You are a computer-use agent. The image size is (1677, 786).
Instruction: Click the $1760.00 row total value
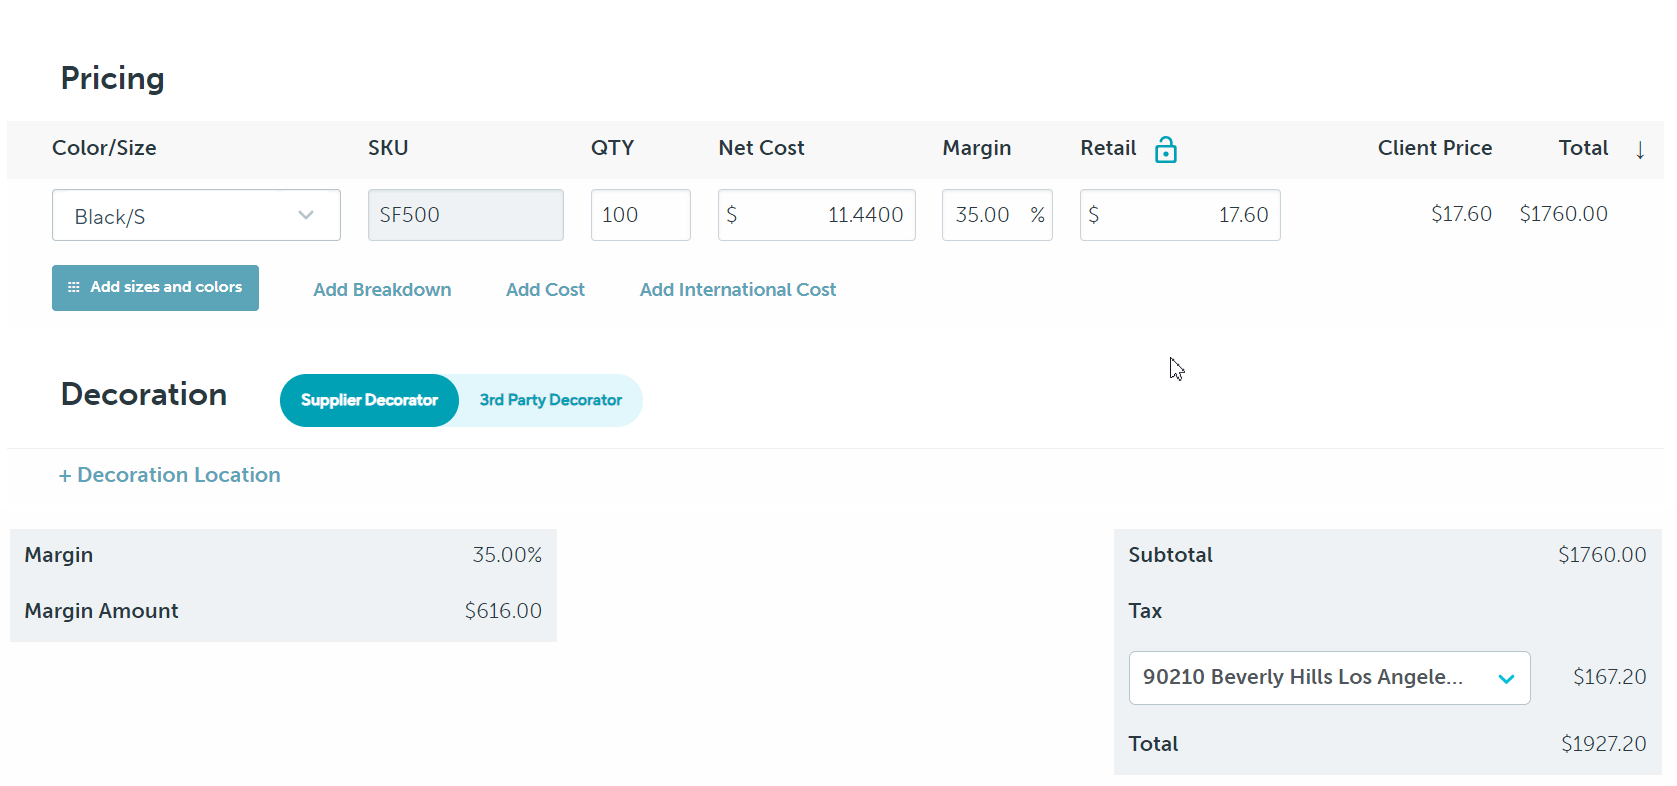point(1563,214)
